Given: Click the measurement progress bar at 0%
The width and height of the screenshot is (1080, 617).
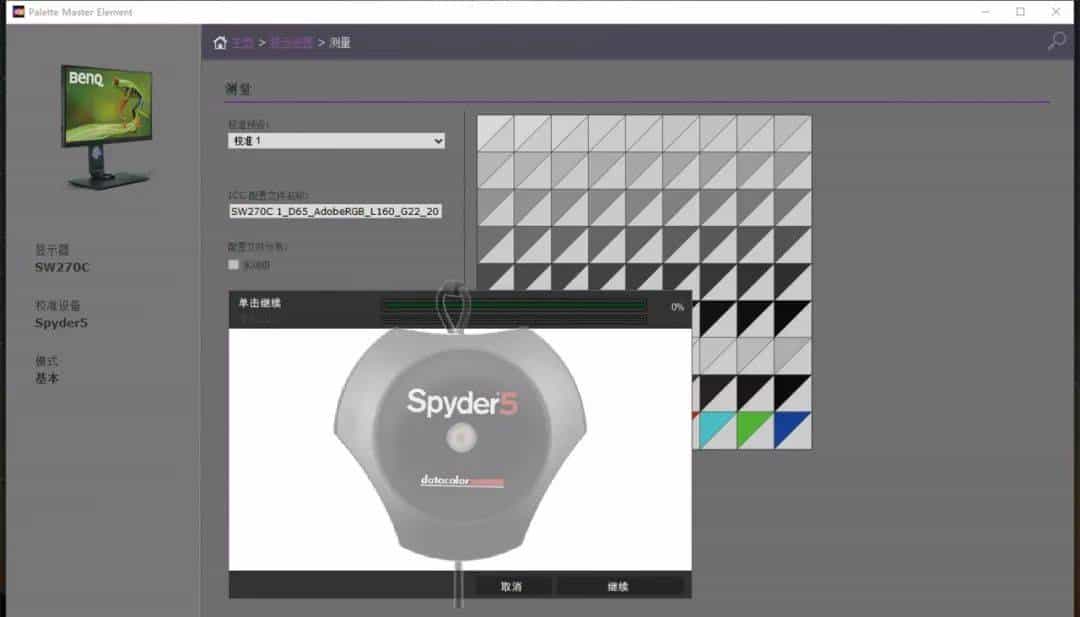Looking at the screenshot, I should pyautogui.click(x=513, y=307).
